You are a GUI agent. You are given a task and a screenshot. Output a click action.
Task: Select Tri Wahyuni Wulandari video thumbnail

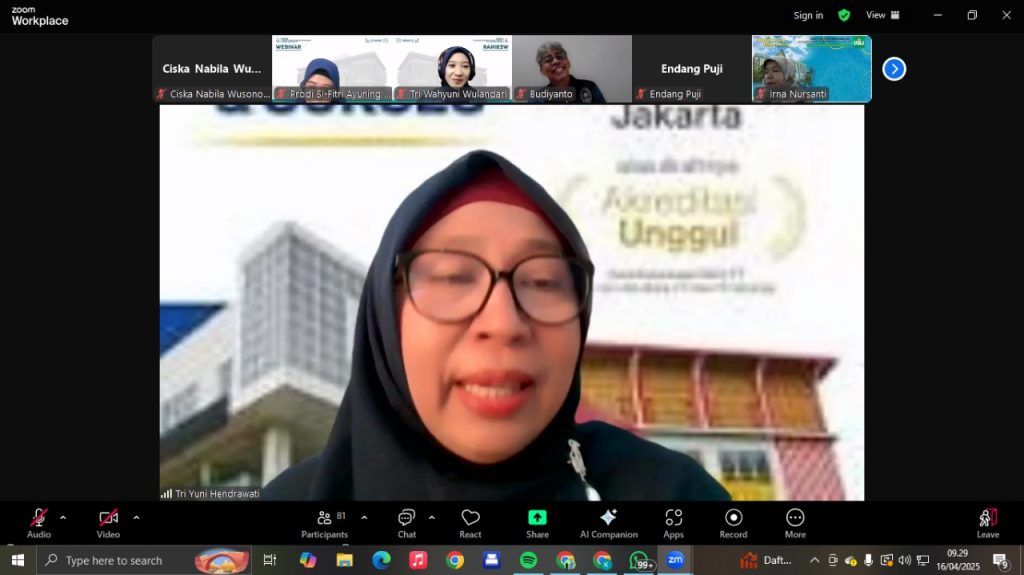point(452,69)
